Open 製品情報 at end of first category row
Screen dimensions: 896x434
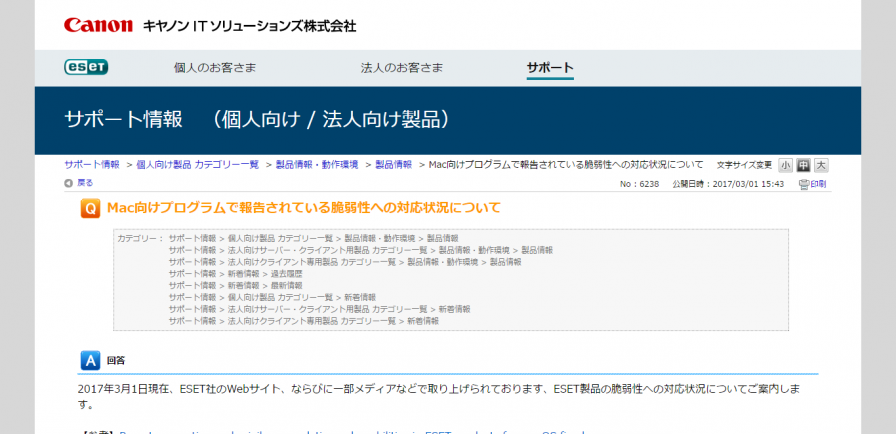point(442,238)
